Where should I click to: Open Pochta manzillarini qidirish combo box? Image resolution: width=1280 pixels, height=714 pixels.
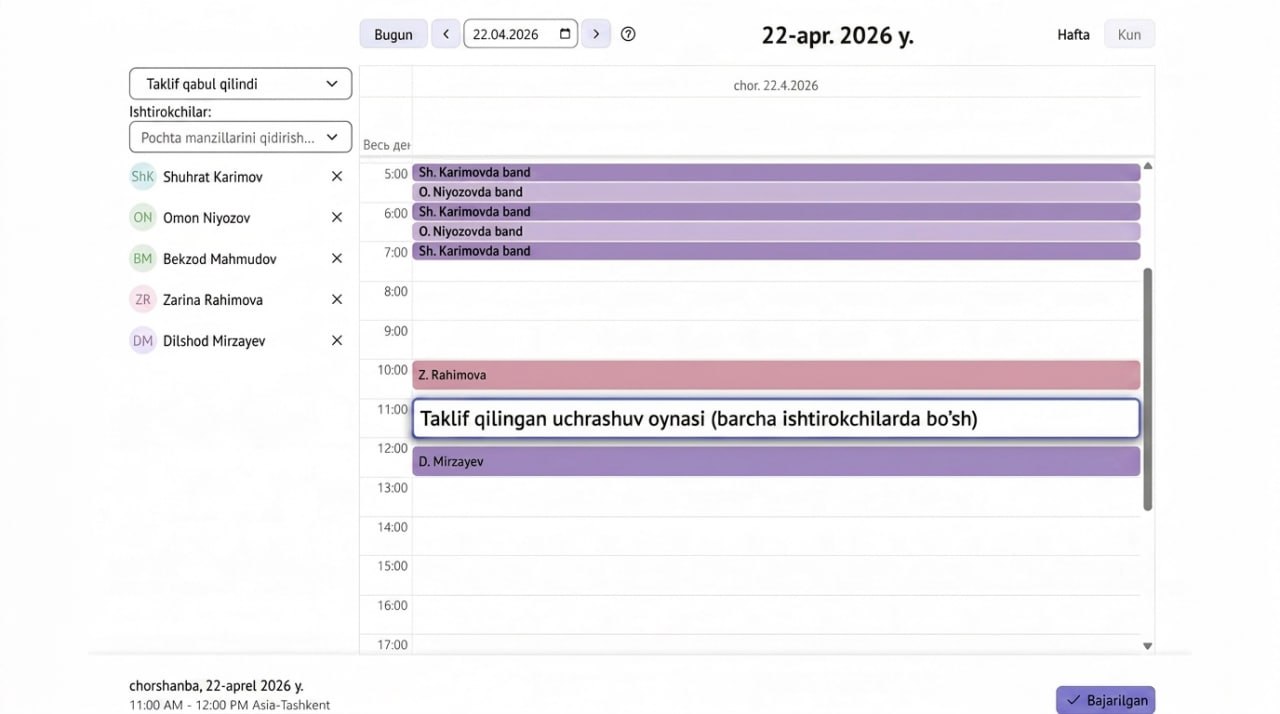pyautogui.click(x=240, y=137)
